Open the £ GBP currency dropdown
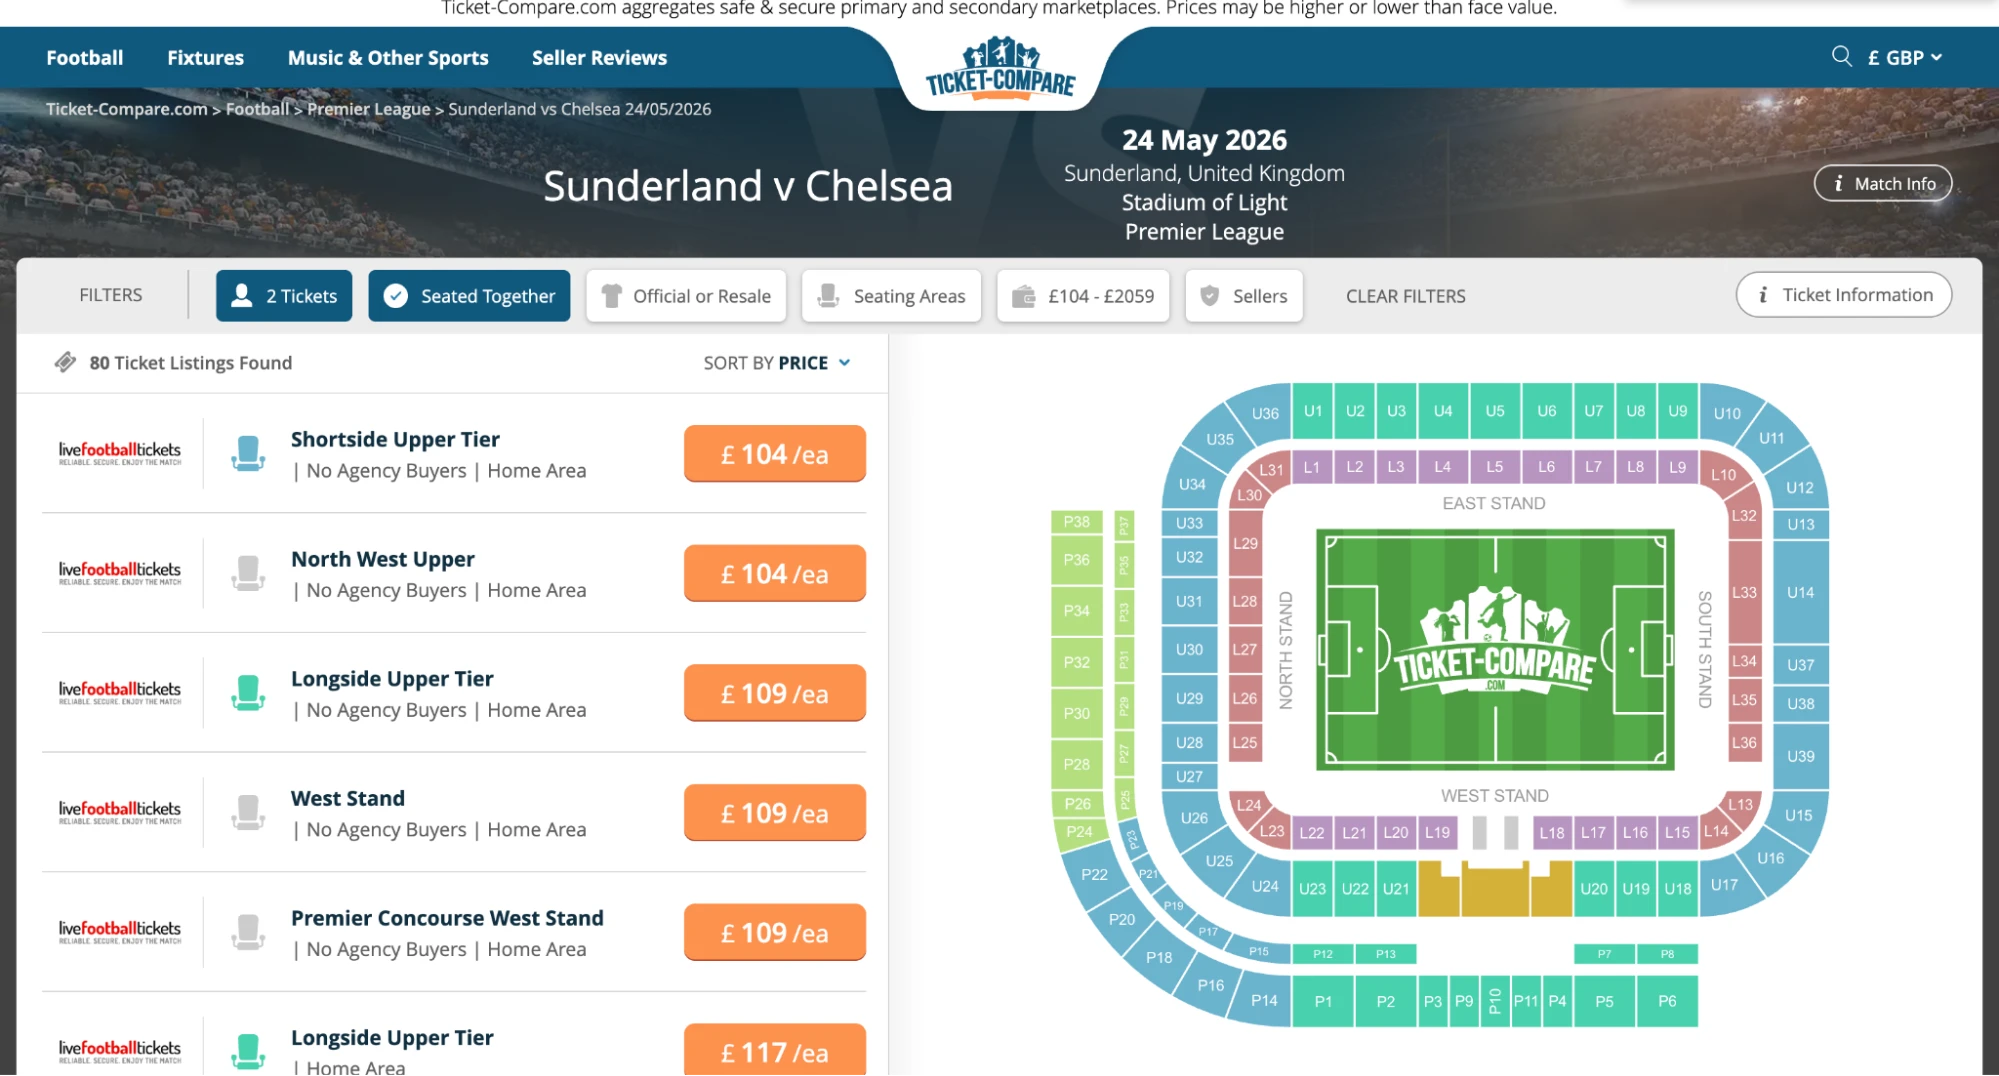 click(x=1903, y=57)
